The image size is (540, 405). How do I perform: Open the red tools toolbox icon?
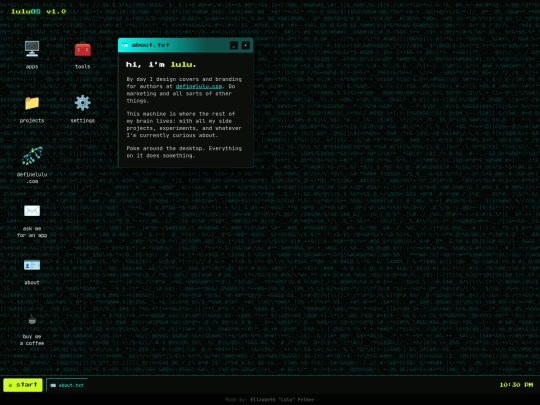[83, 50]
